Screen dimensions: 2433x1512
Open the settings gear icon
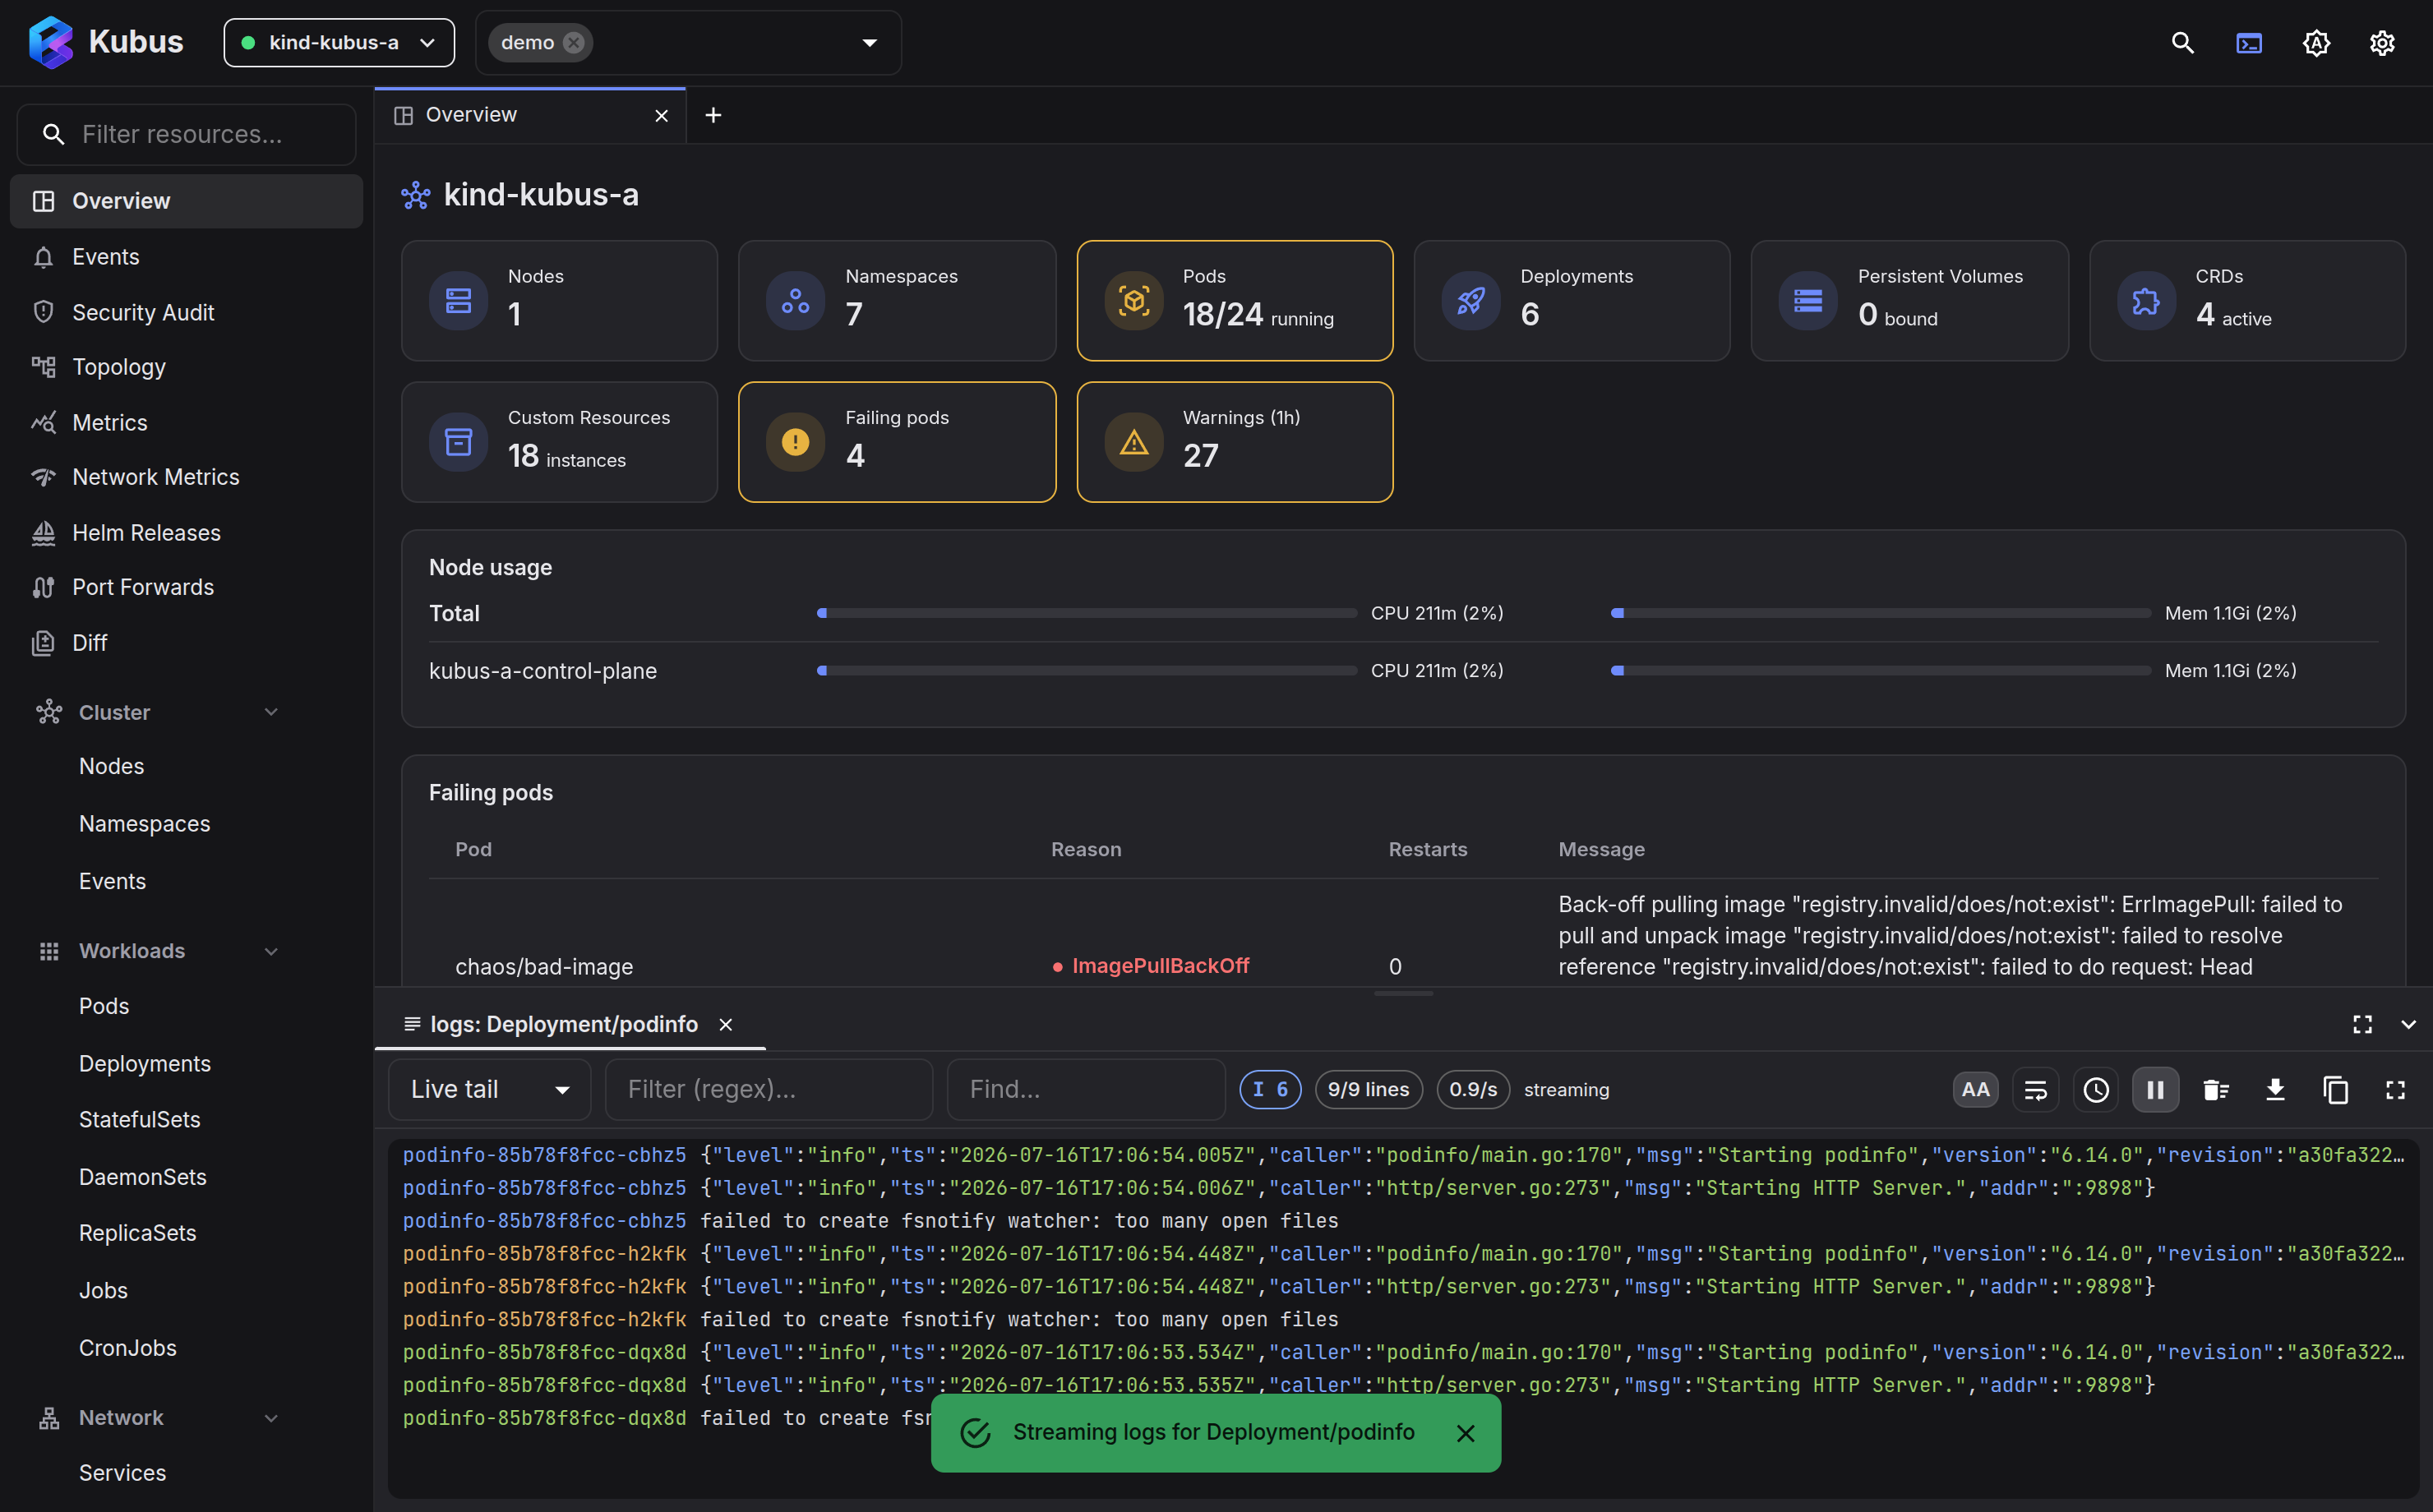[x=2382, y=43]
